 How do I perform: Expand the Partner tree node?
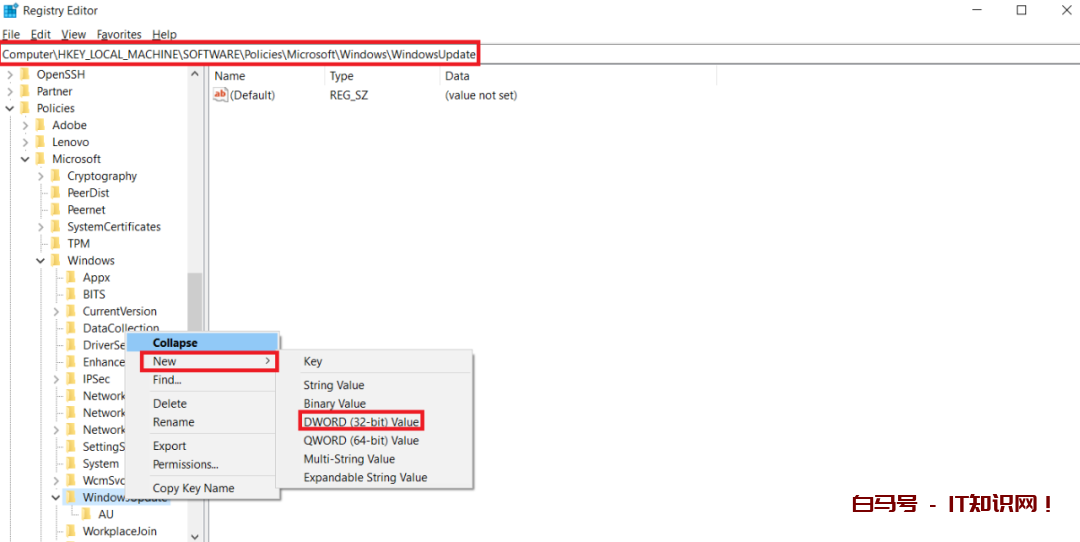10,91
